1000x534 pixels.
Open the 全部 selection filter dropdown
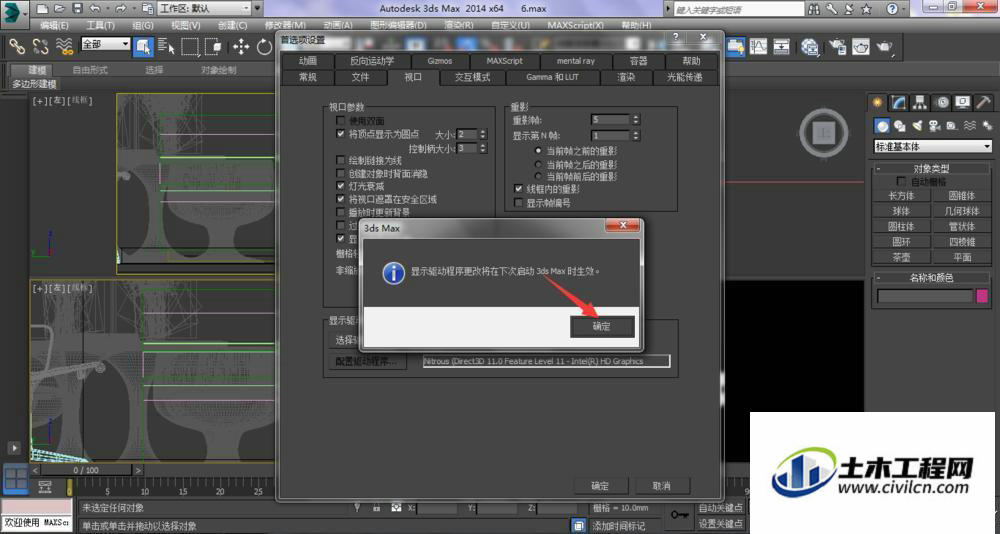tap(105, 44)
